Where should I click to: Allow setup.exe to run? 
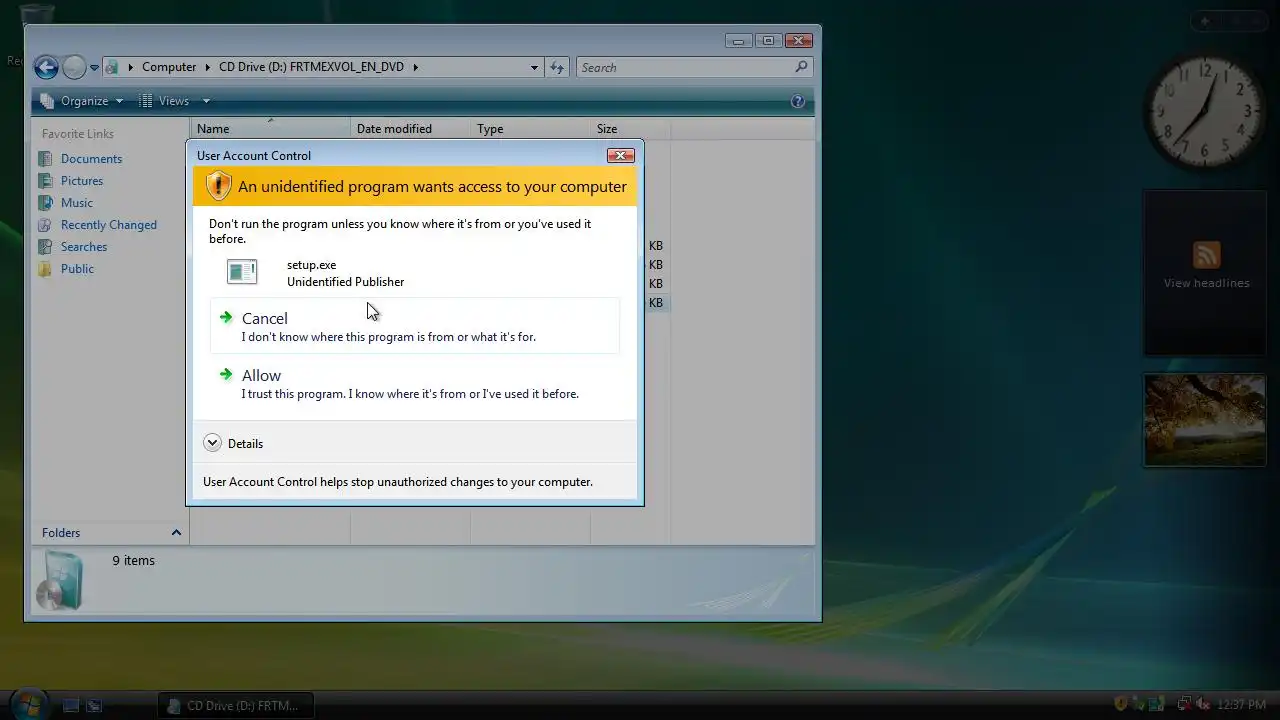click(414, 383)
